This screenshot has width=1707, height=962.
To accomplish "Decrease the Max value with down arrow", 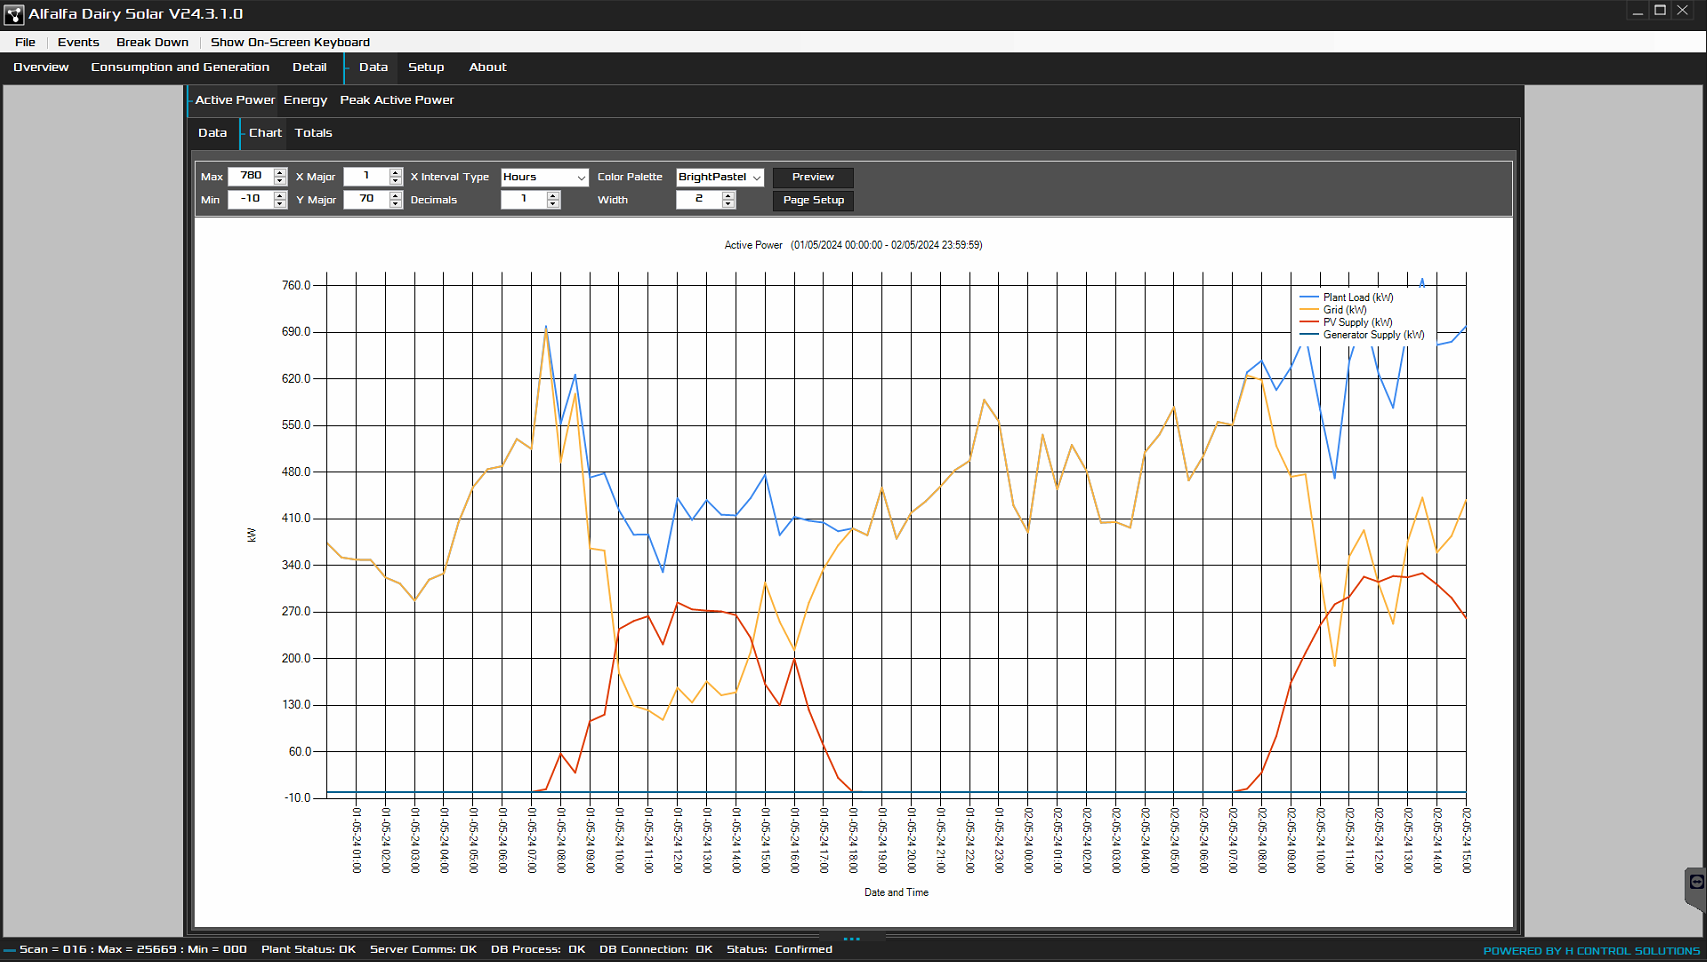I will click(280, 180).
